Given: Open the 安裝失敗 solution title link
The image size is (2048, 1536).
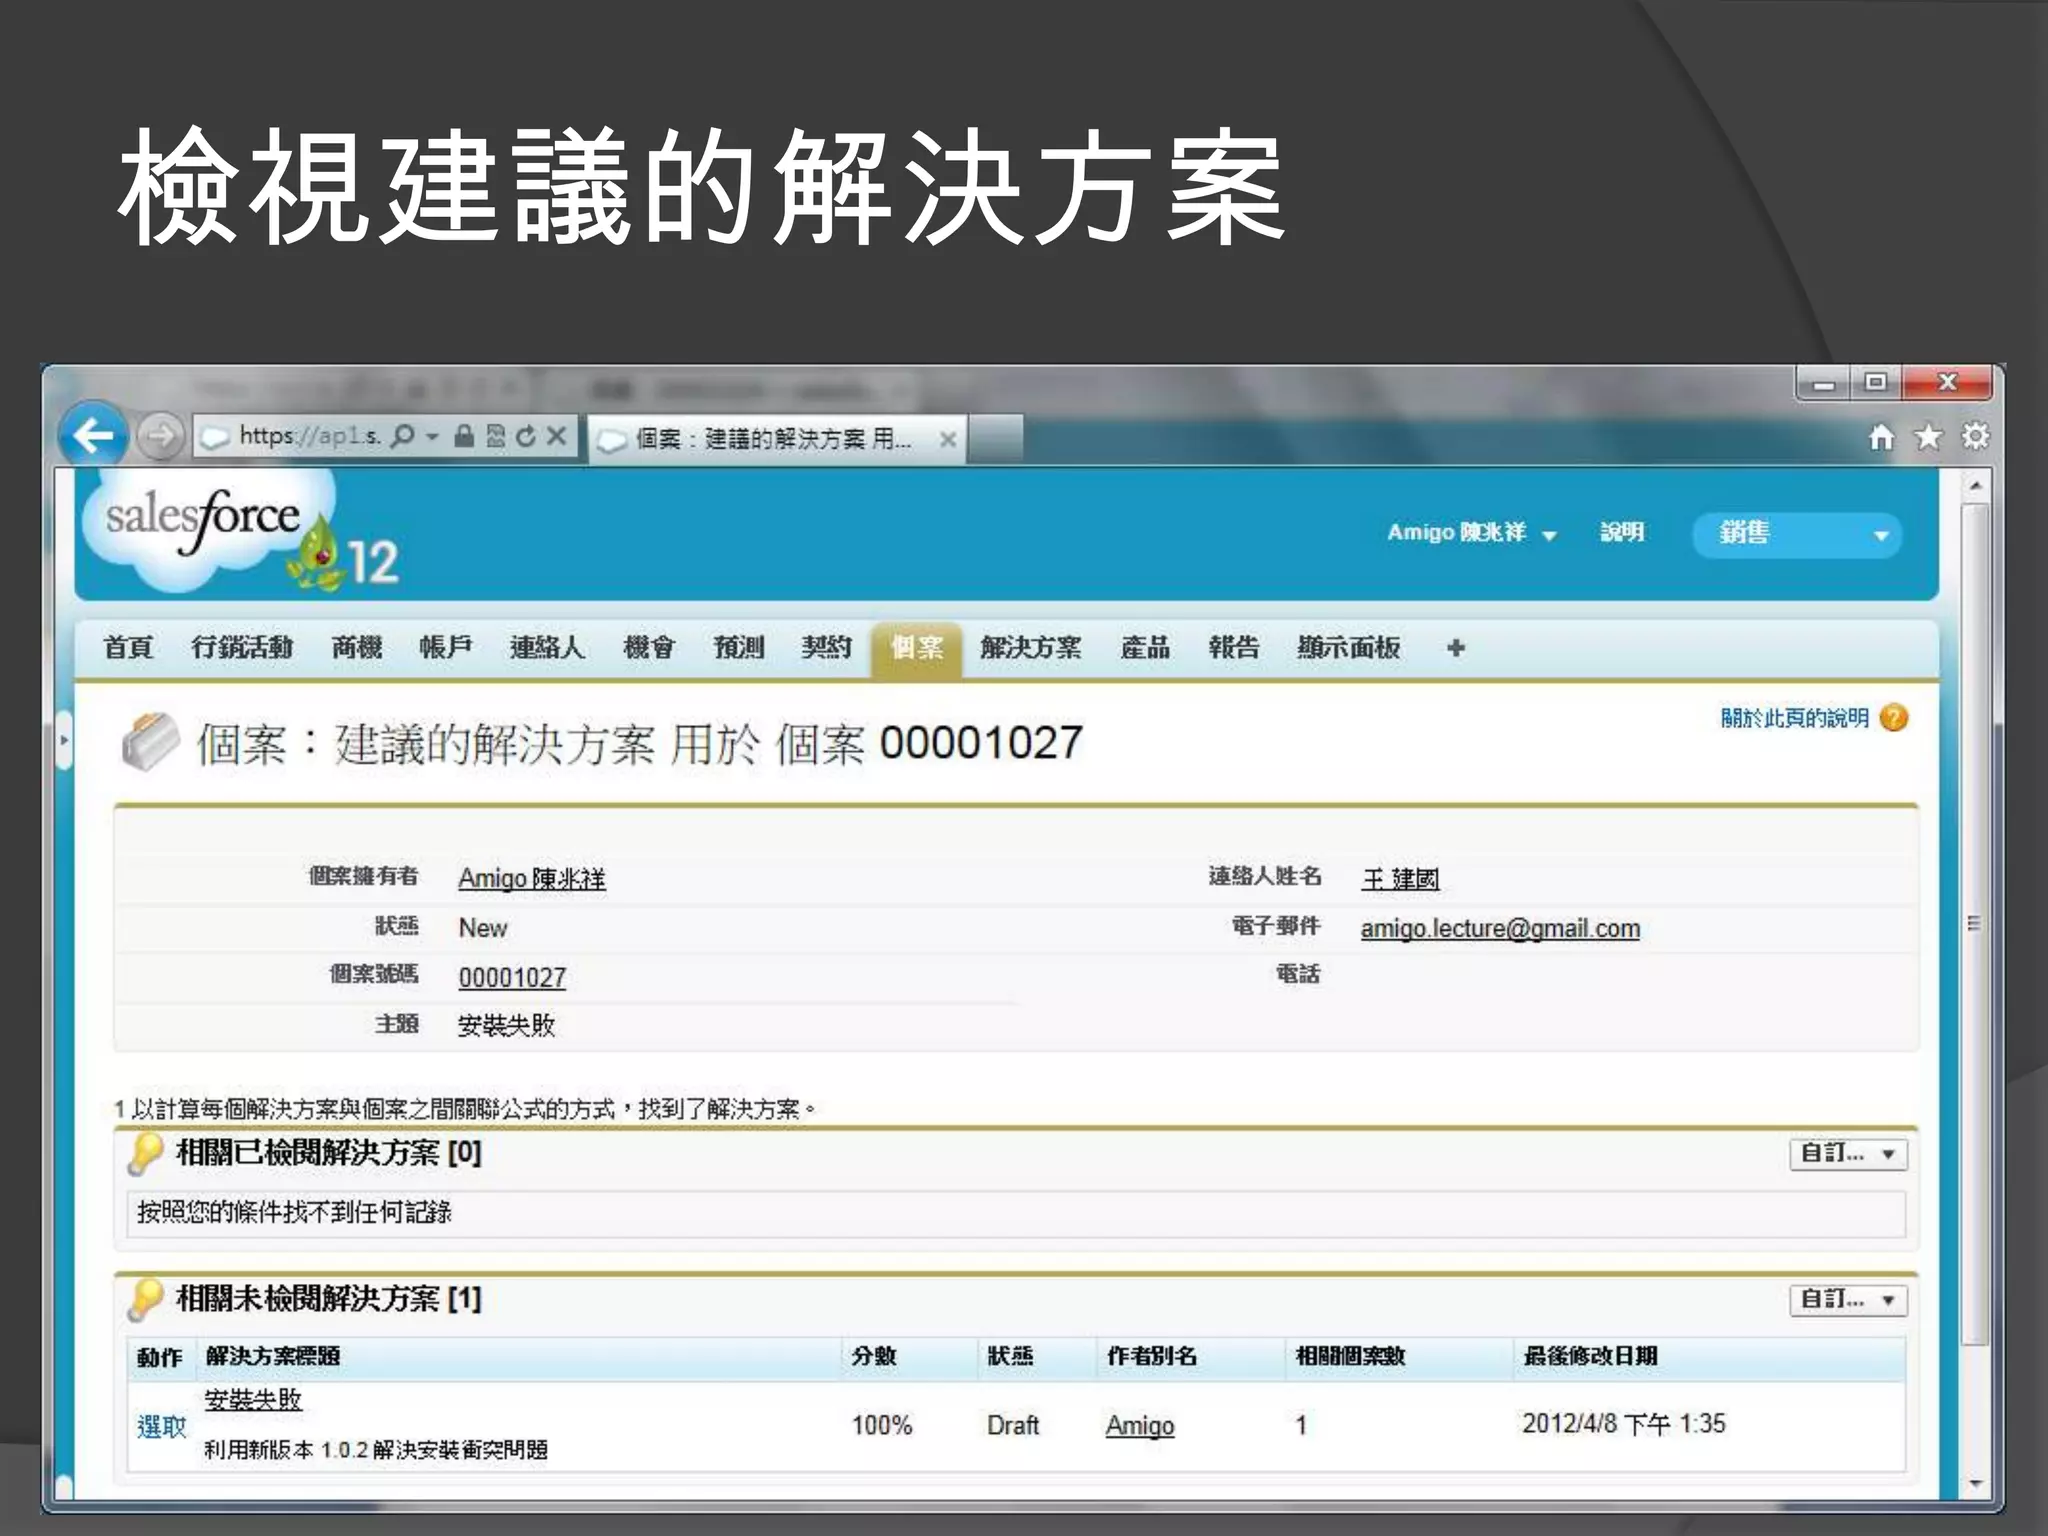Looking at the screenshot, I should pyautogui.click(x=253, y=1400).
